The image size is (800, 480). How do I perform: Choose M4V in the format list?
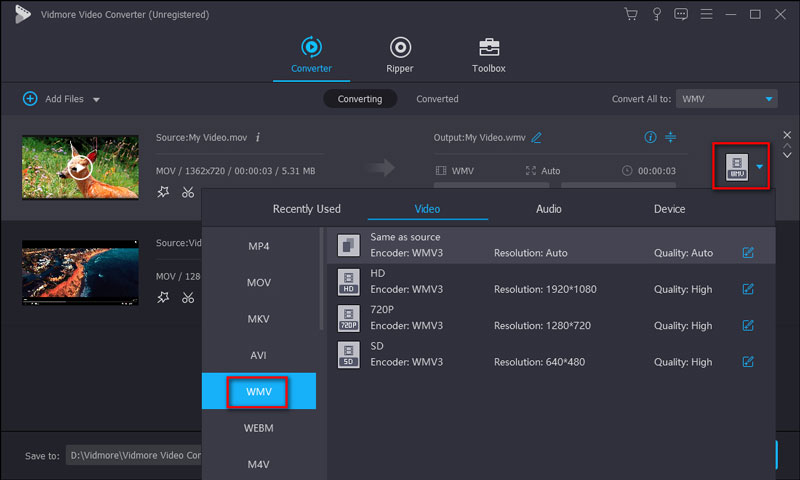[259, 464]
